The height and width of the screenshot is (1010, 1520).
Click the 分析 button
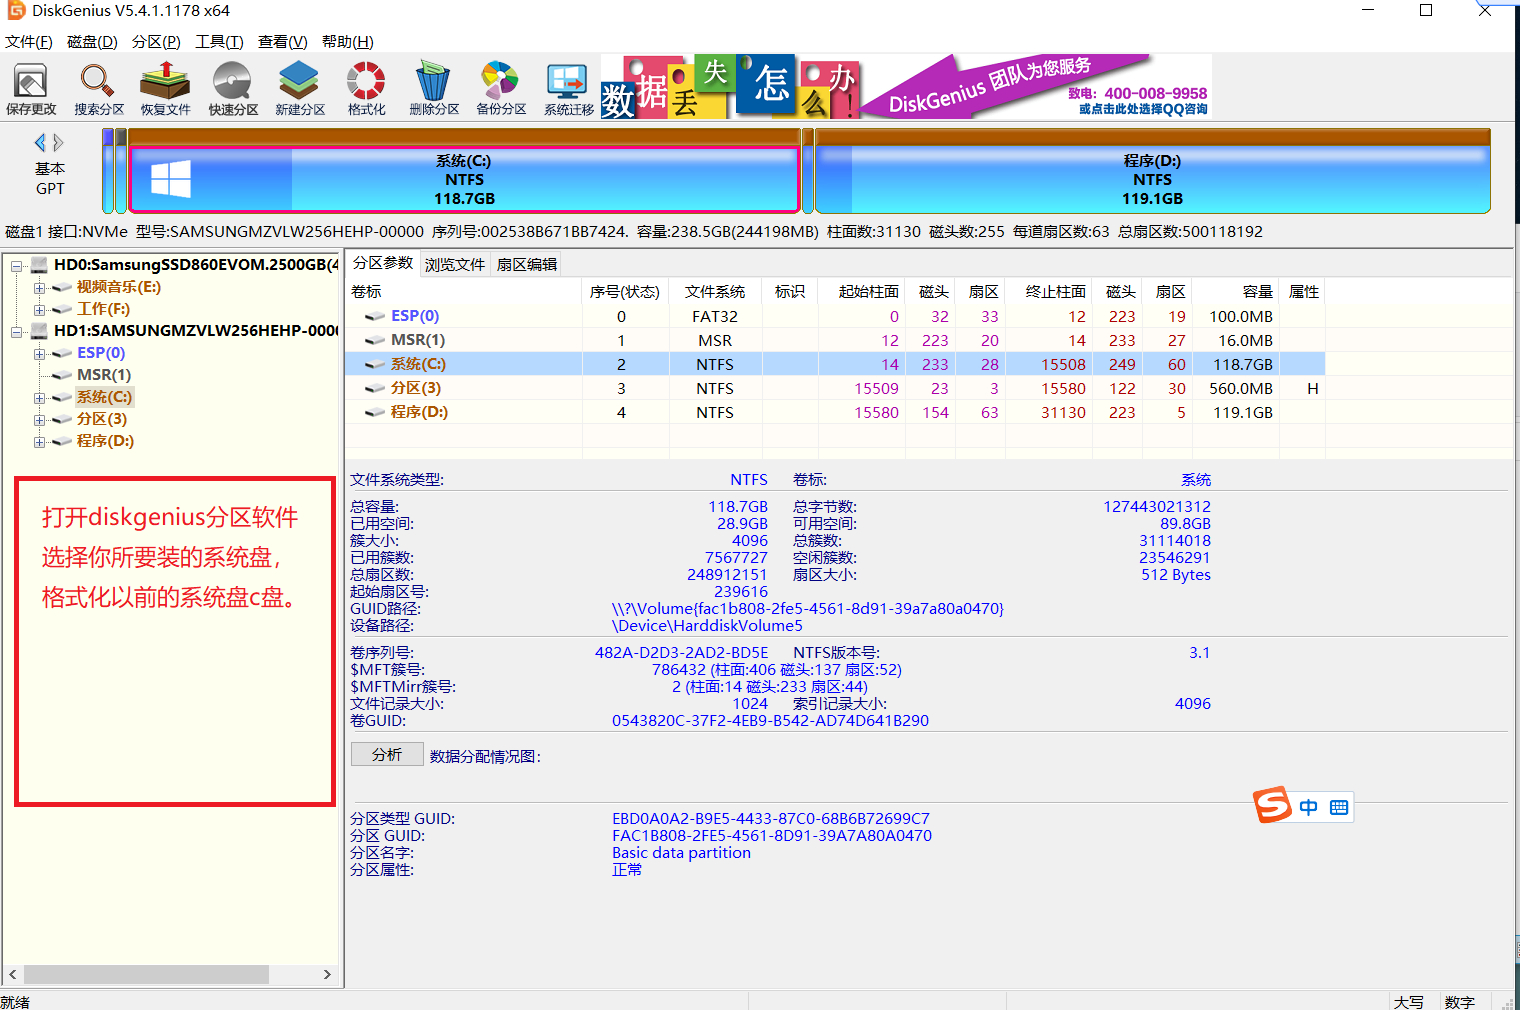click(x=387, y=754)
